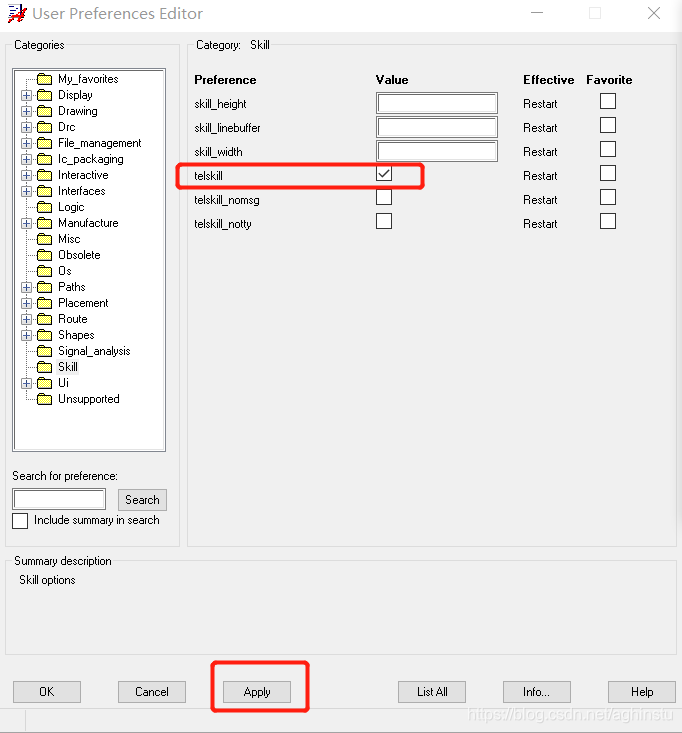
Task: Click OK to confirm preferences
Action: click(x=47, y=692)
